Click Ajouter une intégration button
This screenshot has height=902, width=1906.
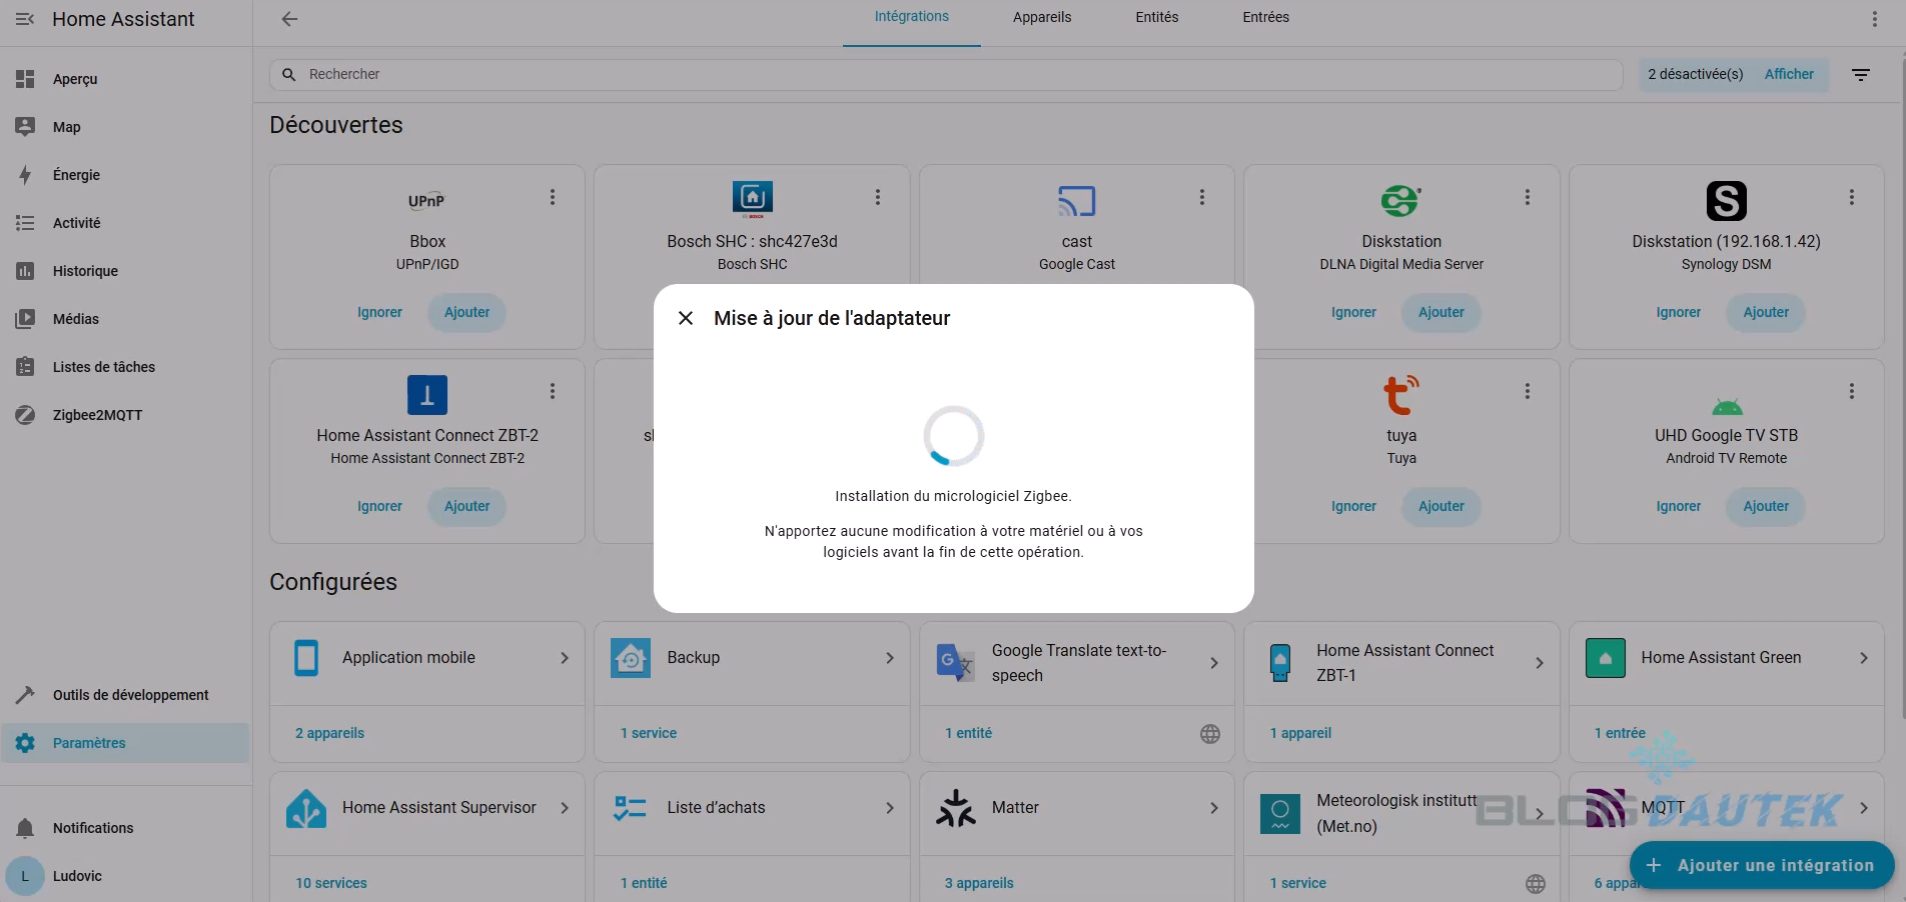click(1761, 865)
